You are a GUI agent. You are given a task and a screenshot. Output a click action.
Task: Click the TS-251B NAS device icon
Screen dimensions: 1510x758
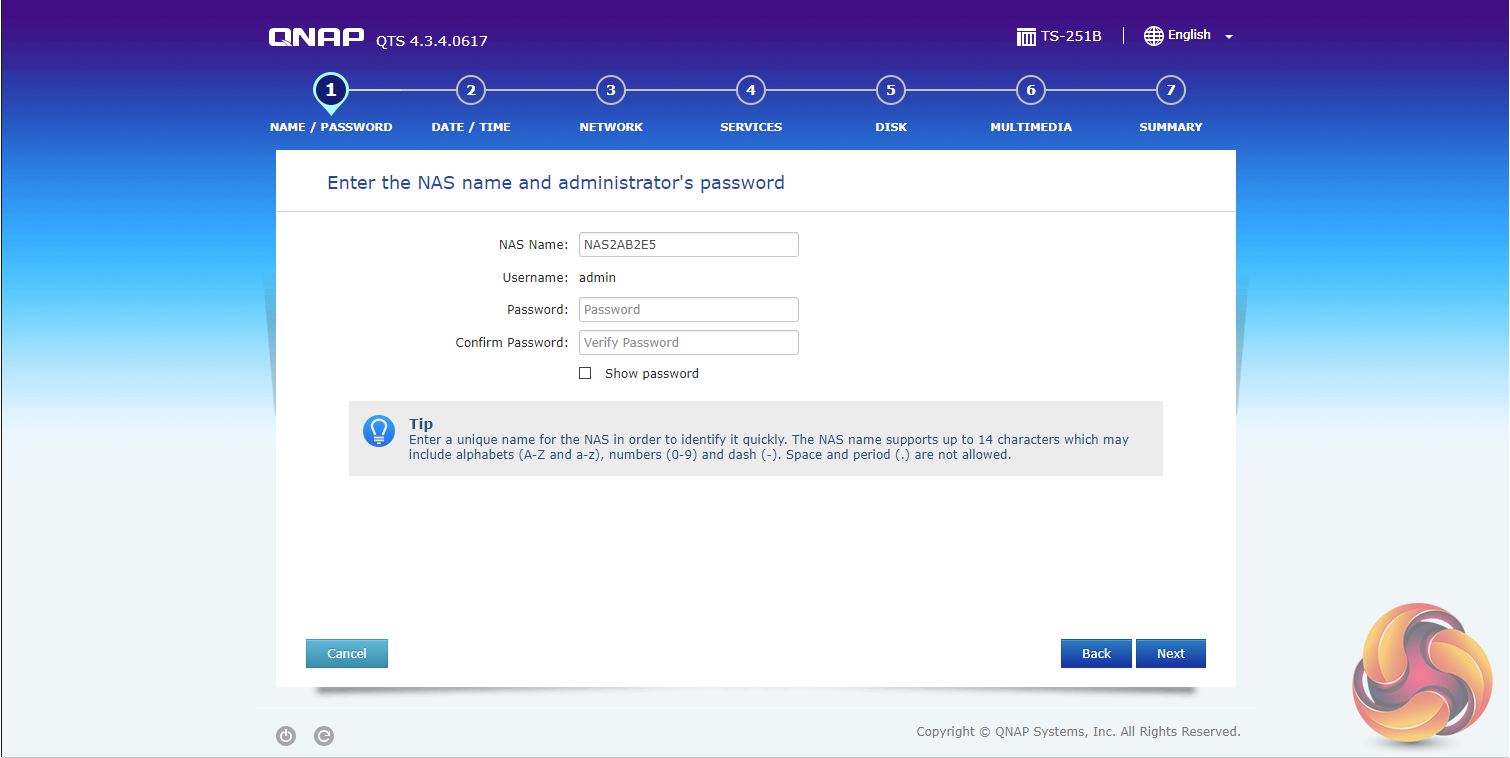coord(1026,37)
